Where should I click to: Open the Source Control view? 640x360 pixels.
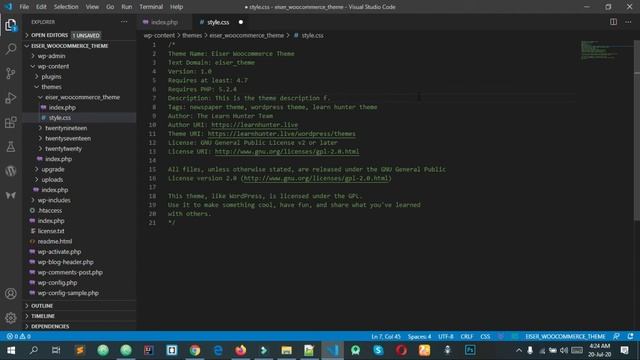(11, 73)
